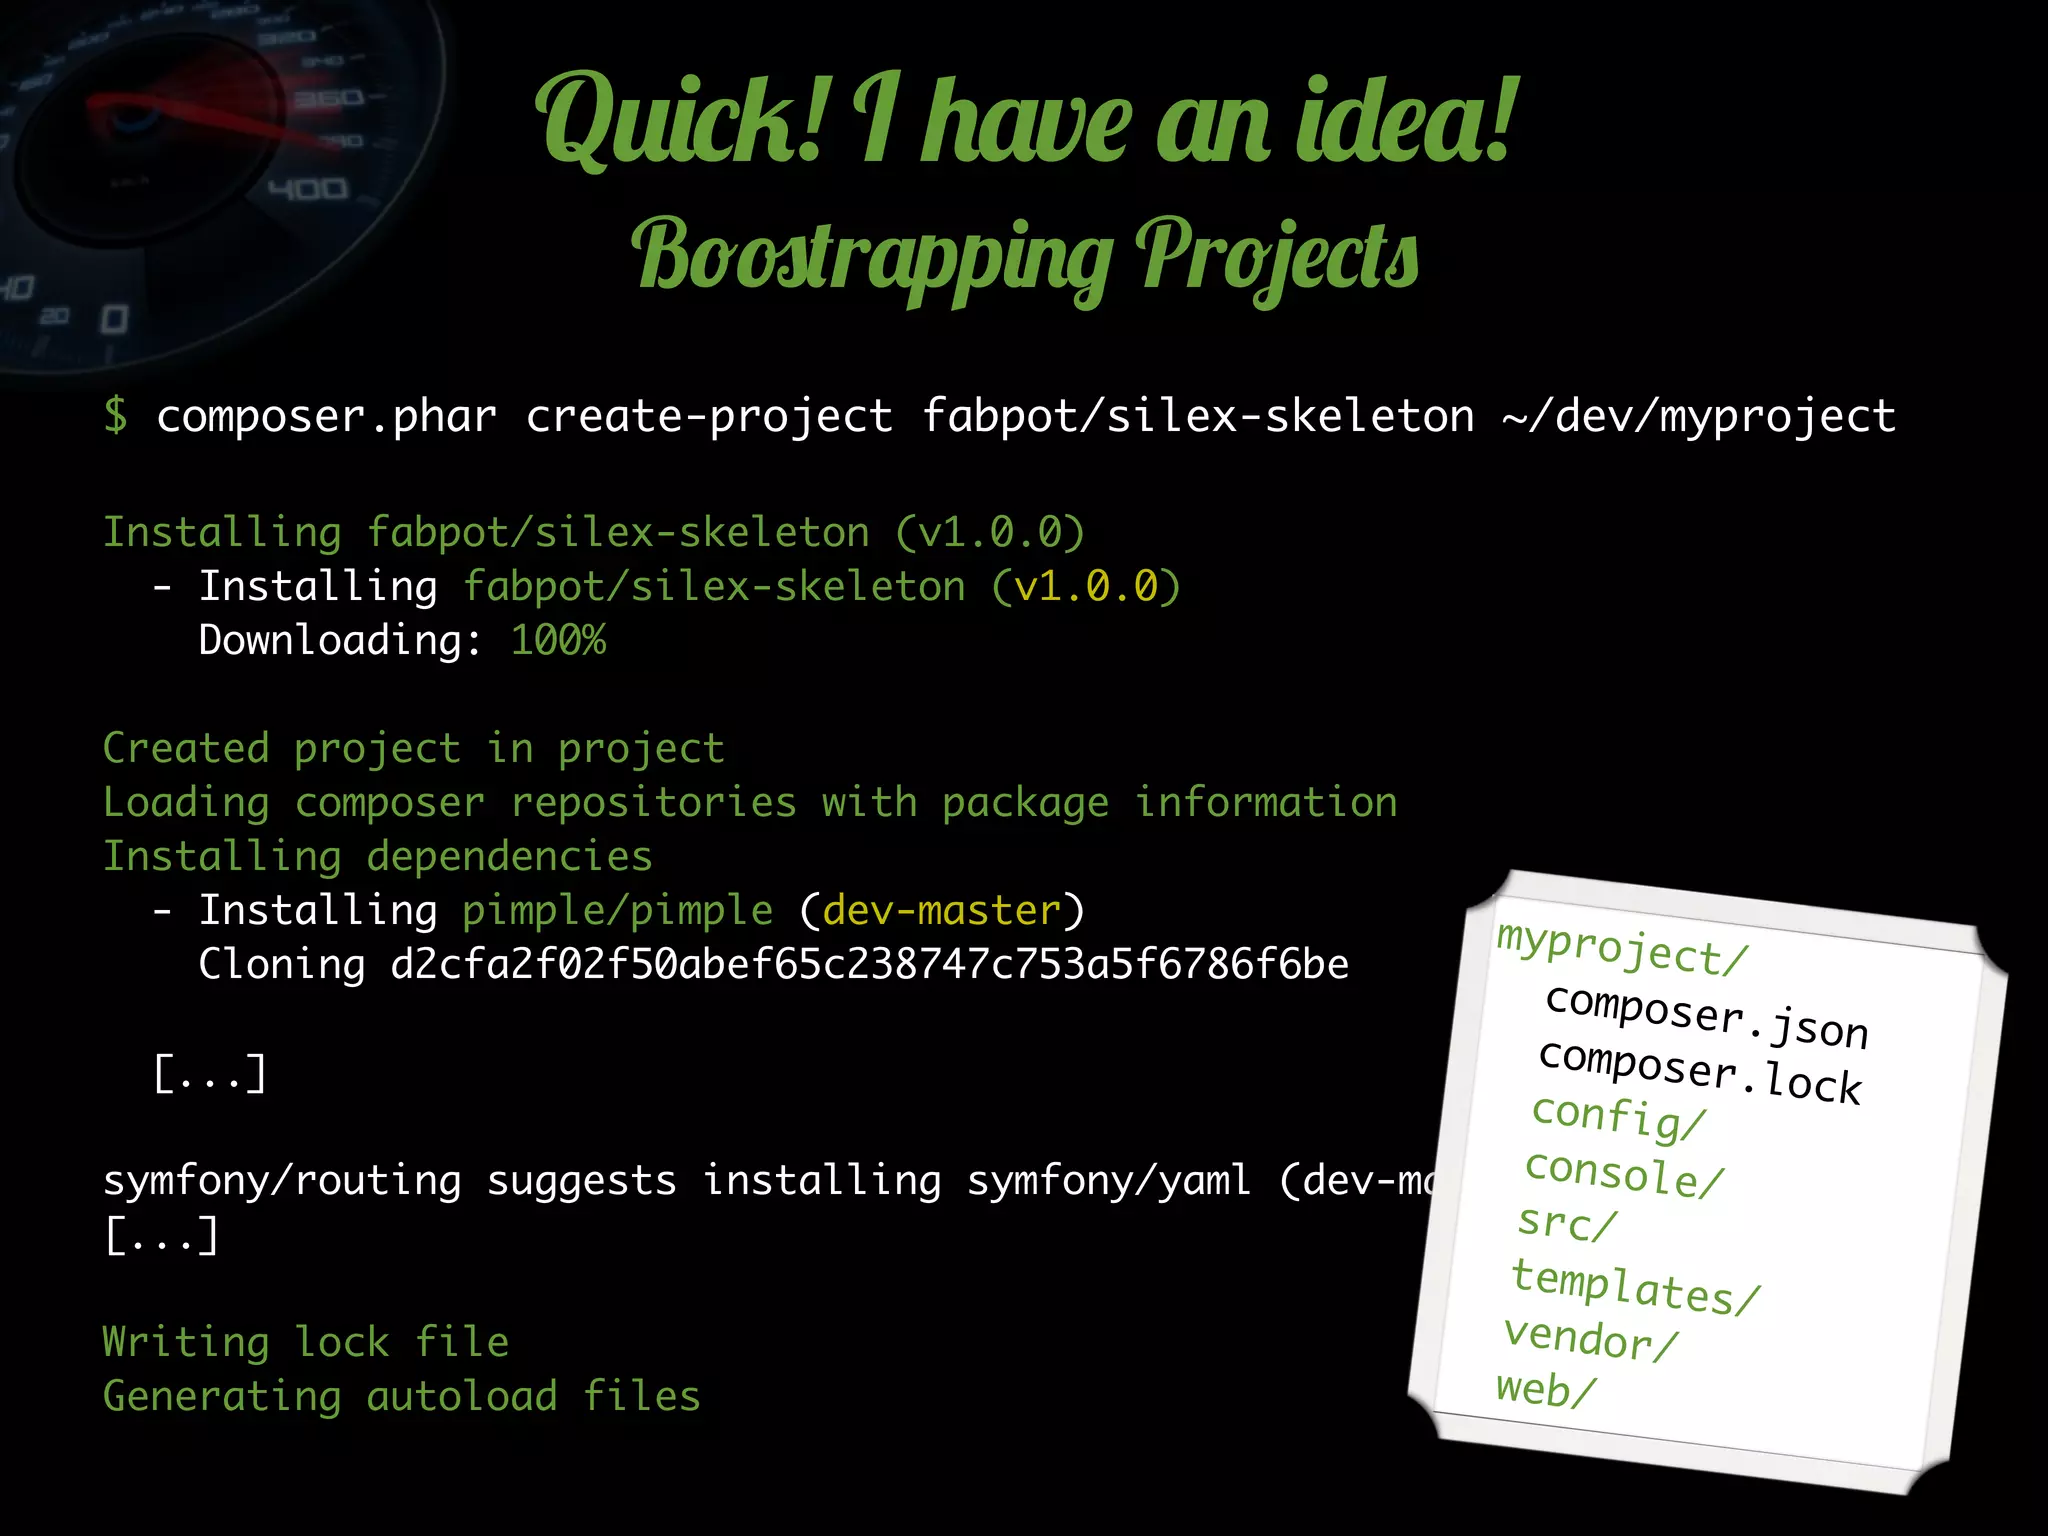Click the yellow '(v1.0.0)' version on indented line
The image size is (2048, 1536).
(x=1086, y=587)
